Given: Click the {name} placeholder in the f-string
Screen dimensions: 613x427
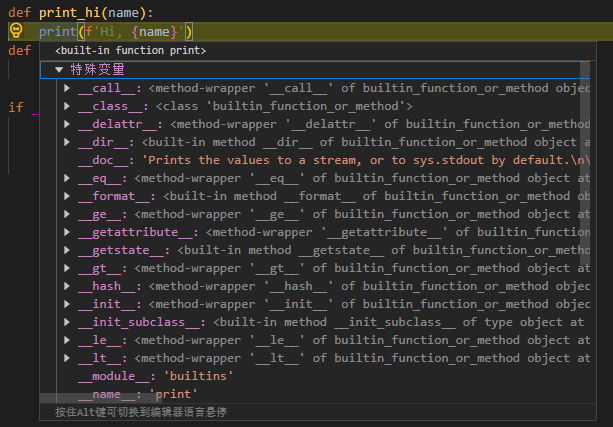Looking at the screenshot, I should coord(154,31).
